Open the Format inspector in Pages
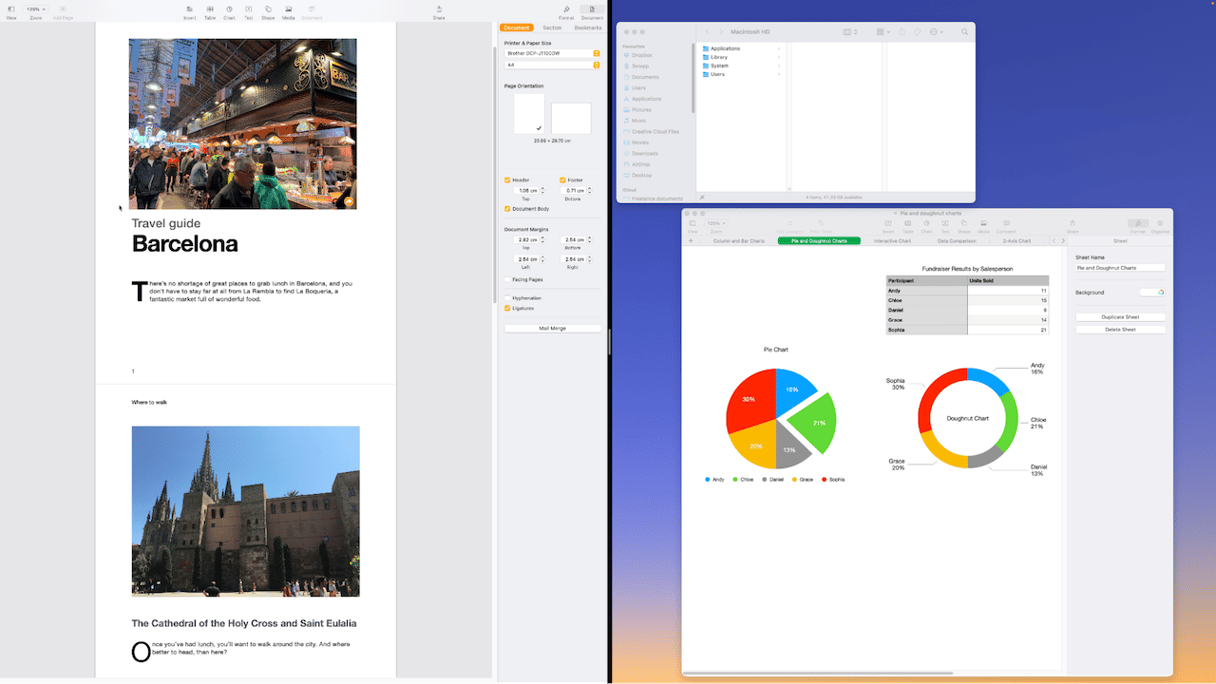The image size is (1216, 684). point(566,11)
